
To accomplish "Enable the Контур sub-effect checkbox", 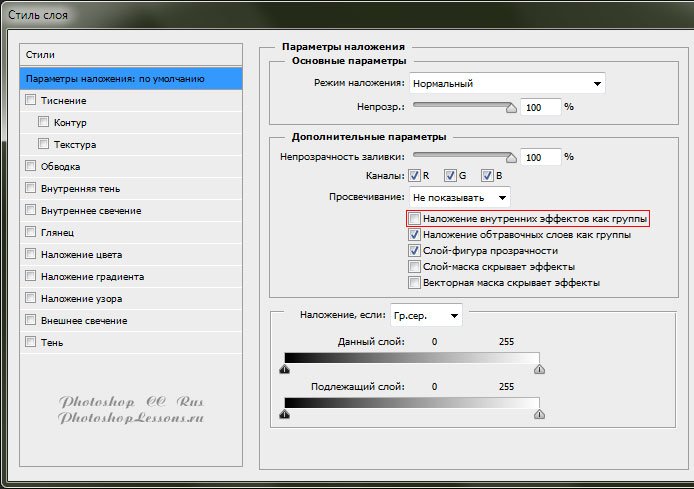I will click(44, 122).
